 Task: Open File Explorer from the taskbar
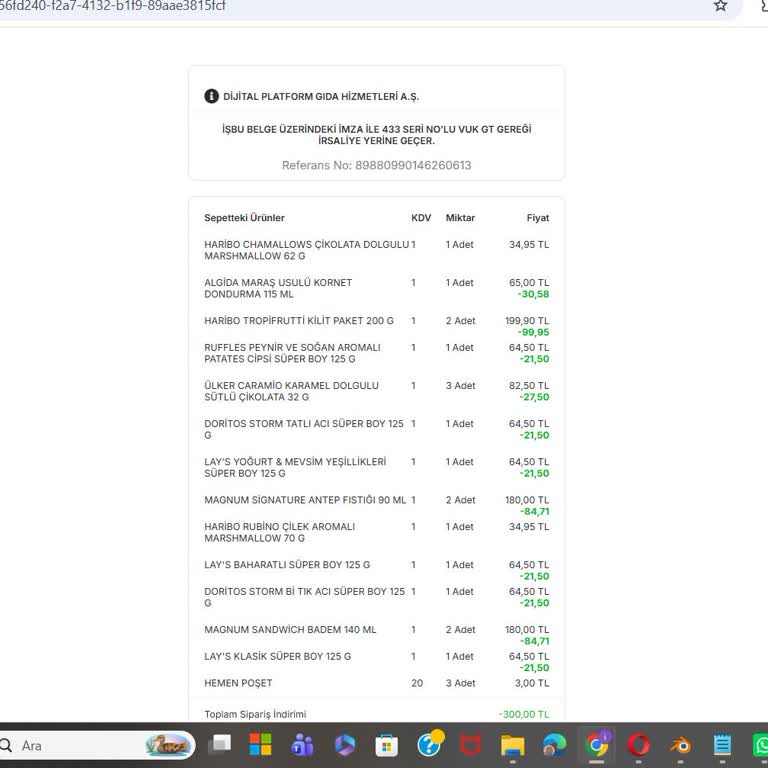tap(512, 745)
